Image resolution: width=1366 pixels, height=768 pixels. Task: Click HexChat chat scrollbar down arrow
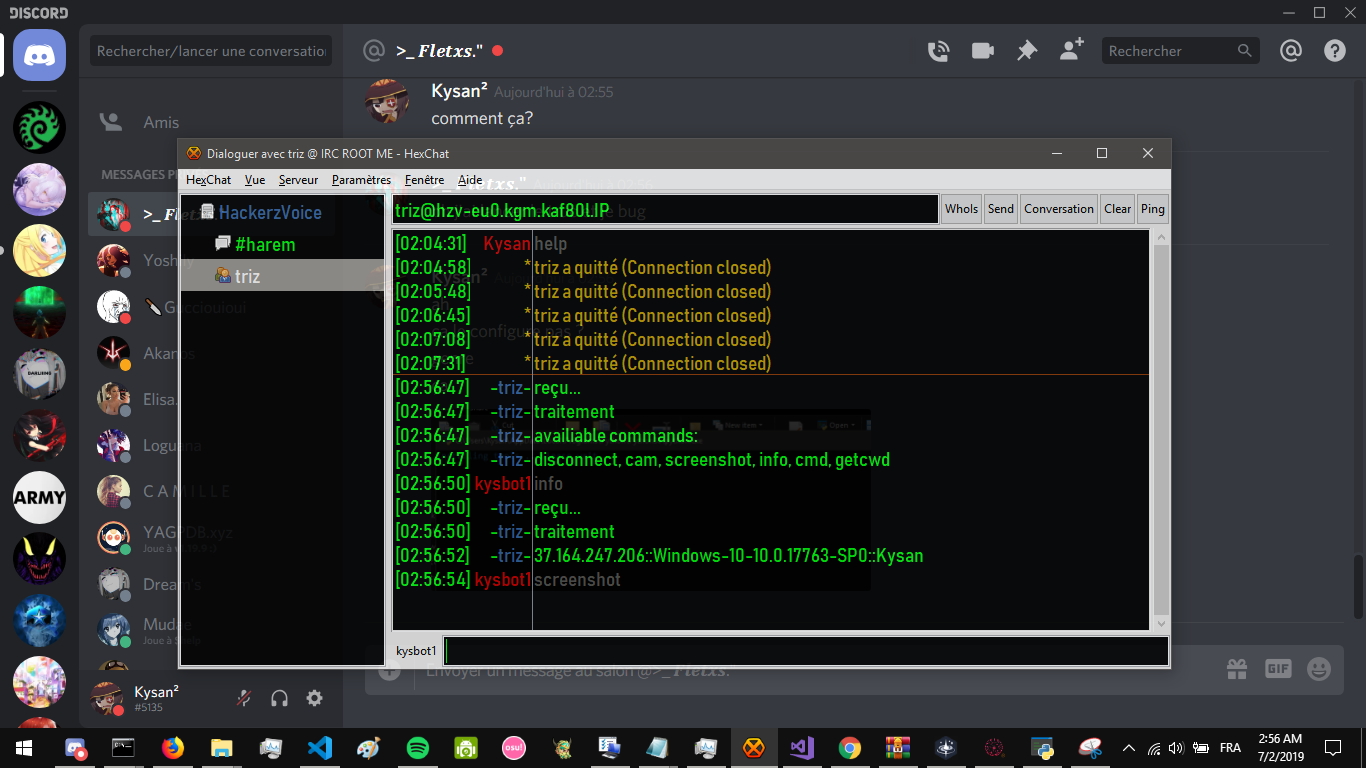tap(1161, 623)
